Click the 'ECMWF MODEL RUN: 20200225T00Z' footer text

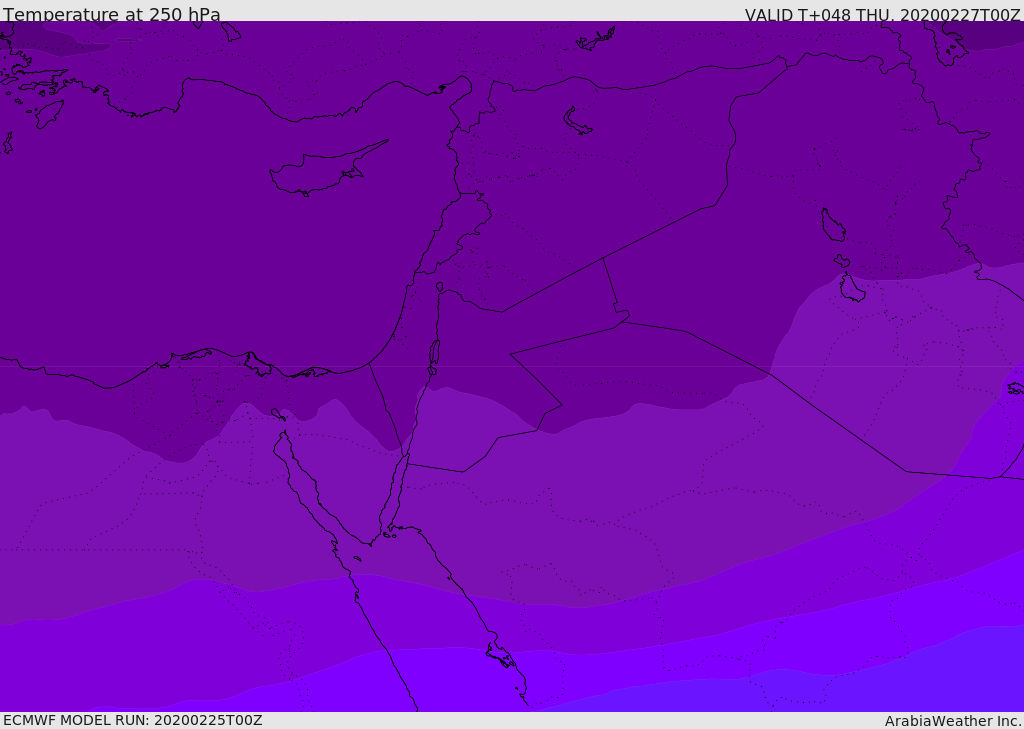click(x=133, y=720)
